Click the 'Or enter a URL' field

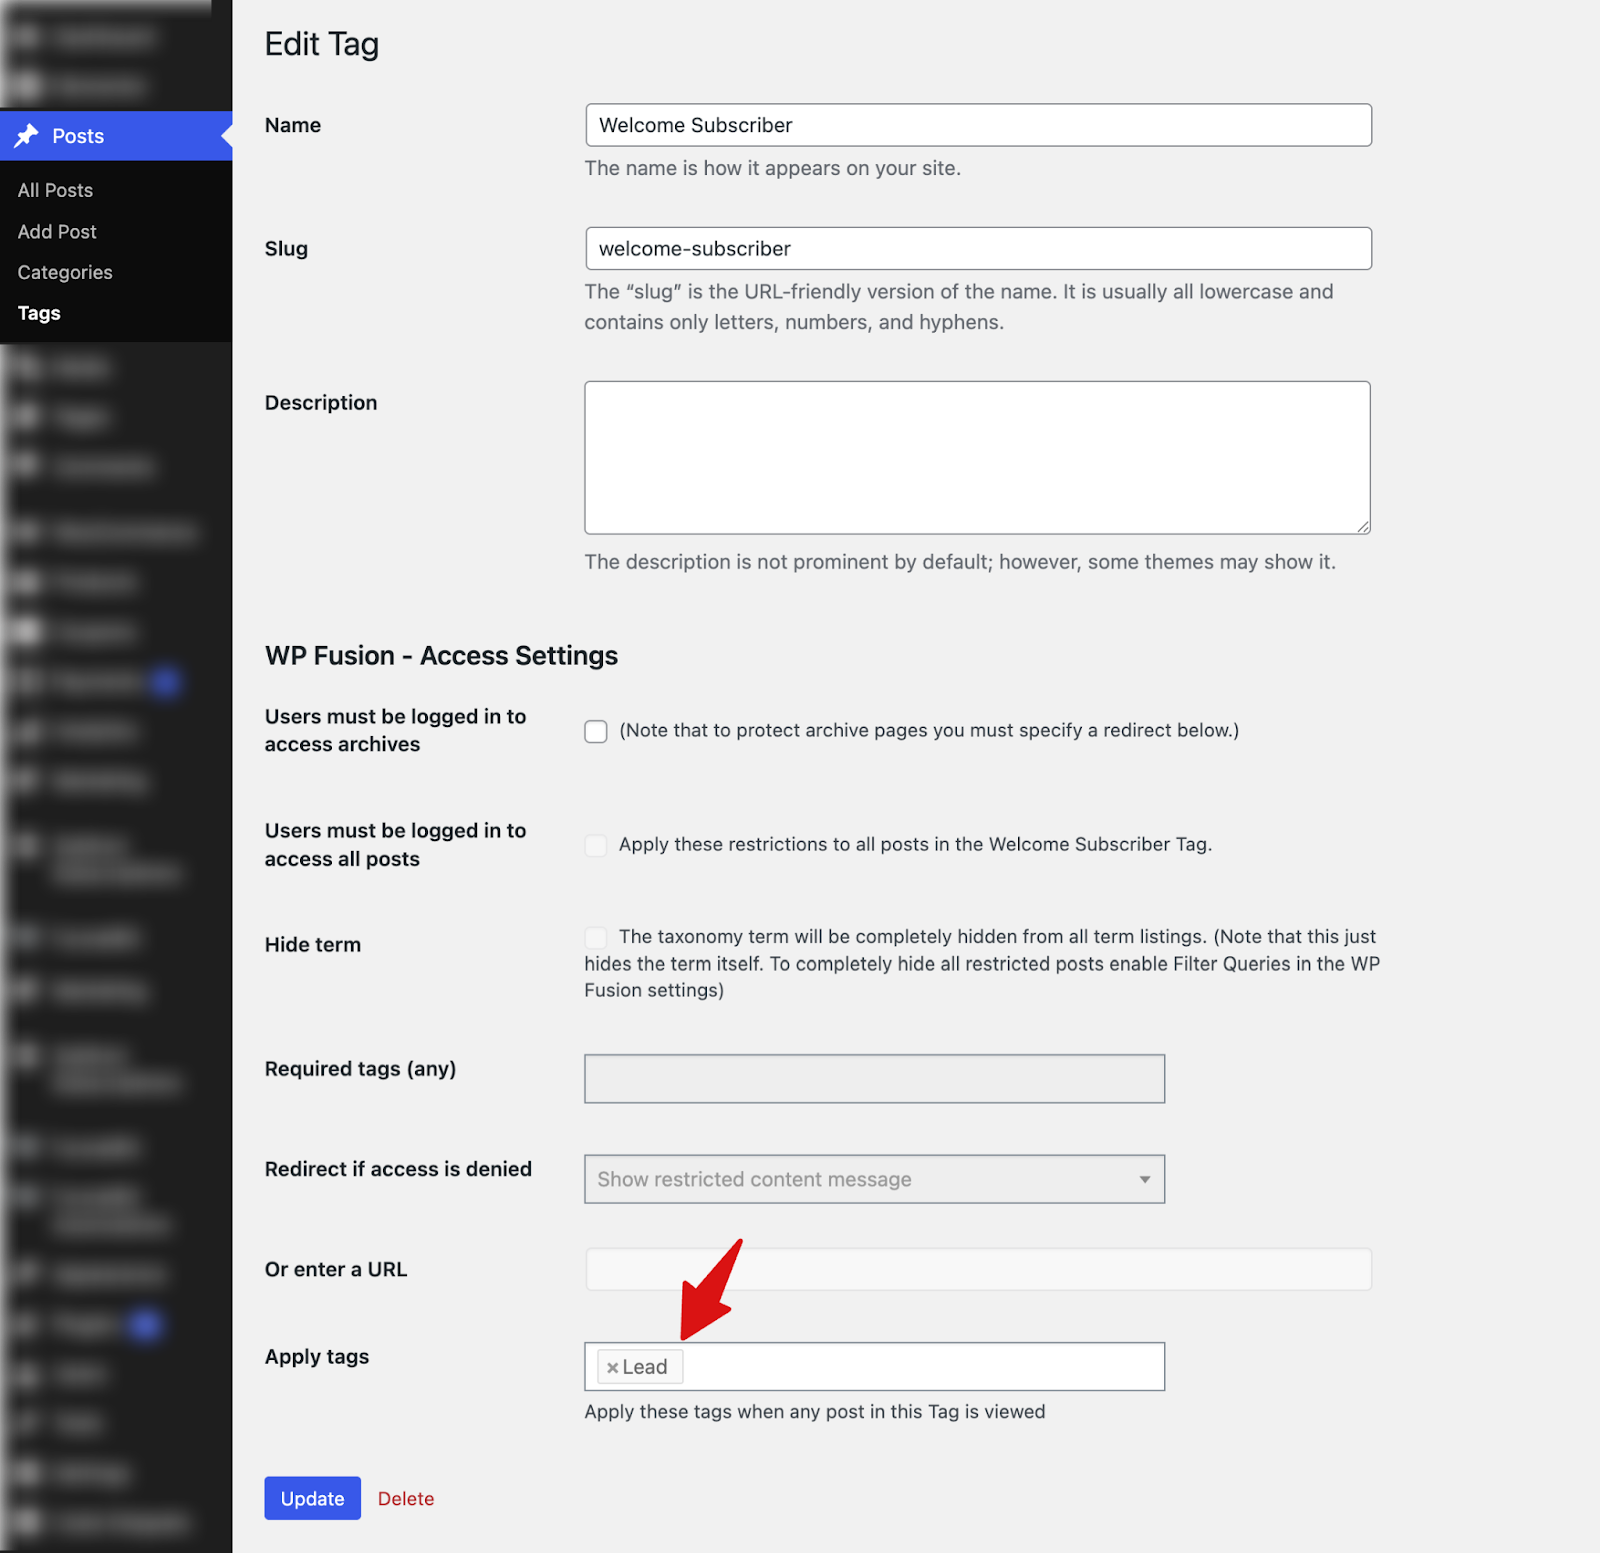(977, 1269)
